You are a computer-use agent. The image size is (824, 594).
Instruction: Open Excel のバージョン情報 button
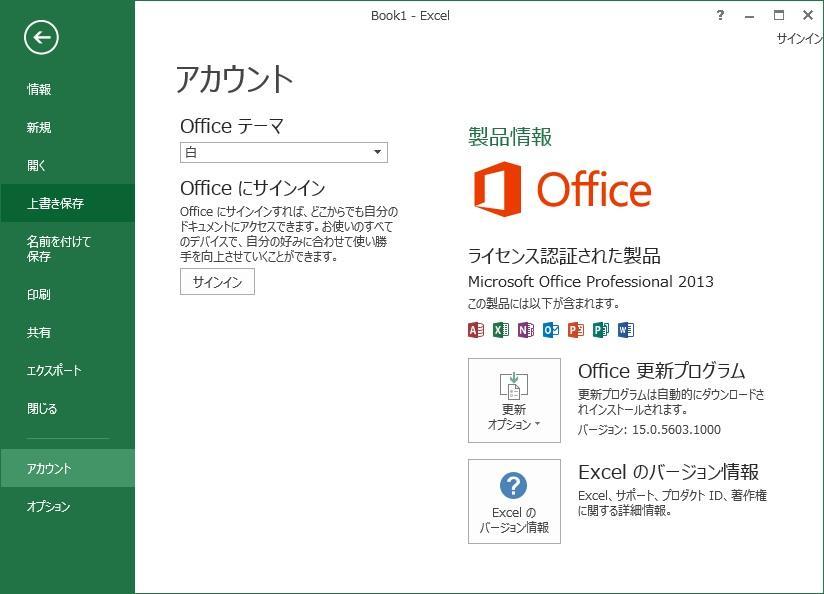(514, 501)
